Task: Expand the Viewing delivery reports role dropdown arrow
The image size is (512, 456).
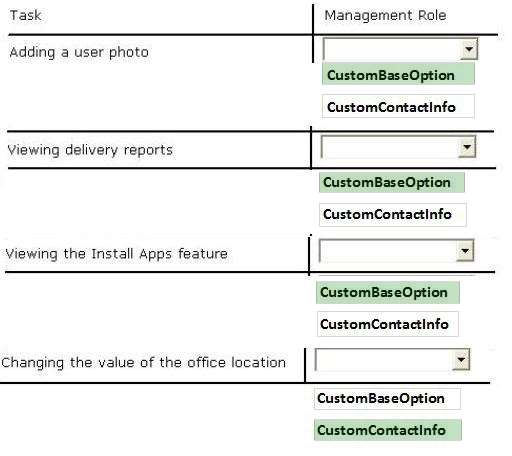Action: 467,147
